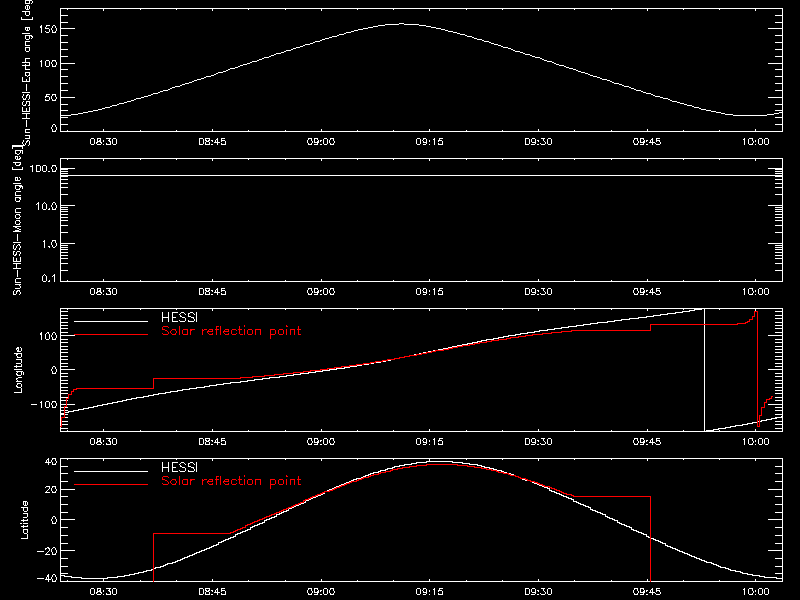Click 09:15 under the Earth angle plot
Screen dimensions: 800x600
(x=430, y=141)
